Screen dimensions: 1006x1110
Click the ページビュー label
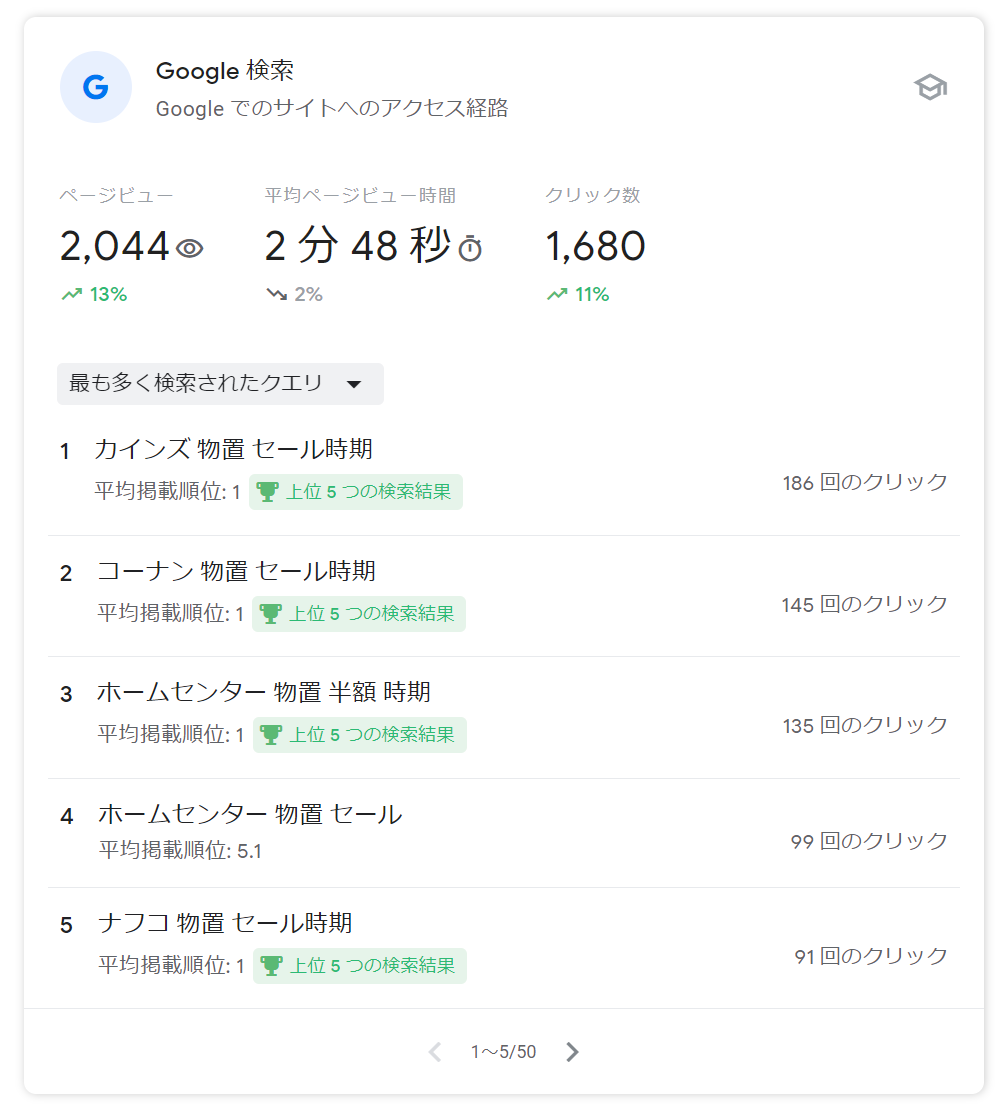coord(116,195)
